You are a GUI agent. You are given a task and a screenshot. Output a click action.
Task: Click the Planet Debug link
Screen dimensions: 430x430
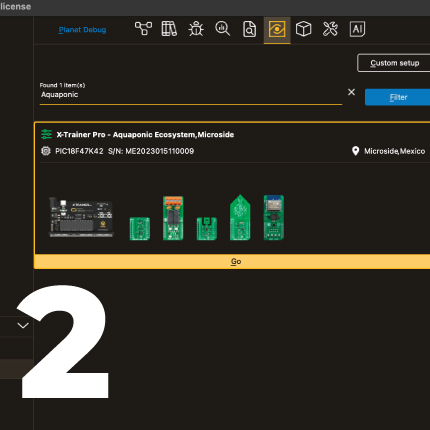coord(82,30)
